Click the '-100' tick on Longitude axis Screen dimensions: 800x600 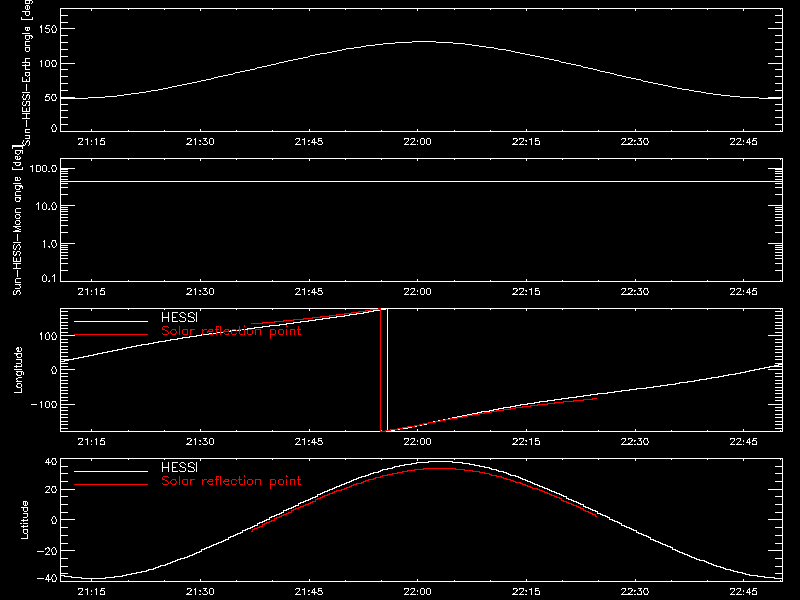pyautogui.click(x=44, y=404)
